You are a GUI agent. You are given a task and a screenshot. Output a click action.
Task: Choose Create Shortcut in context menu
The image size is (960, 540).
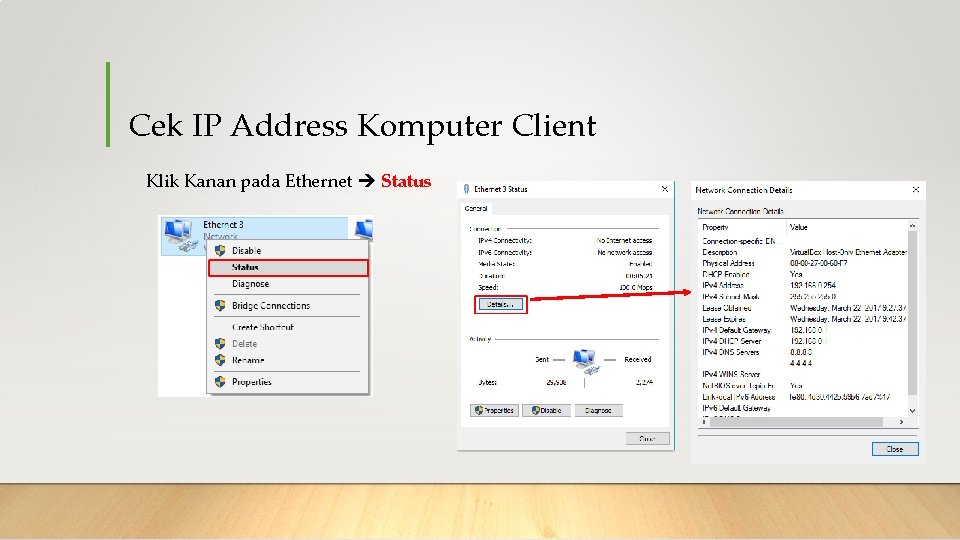(x=263, y=327)
